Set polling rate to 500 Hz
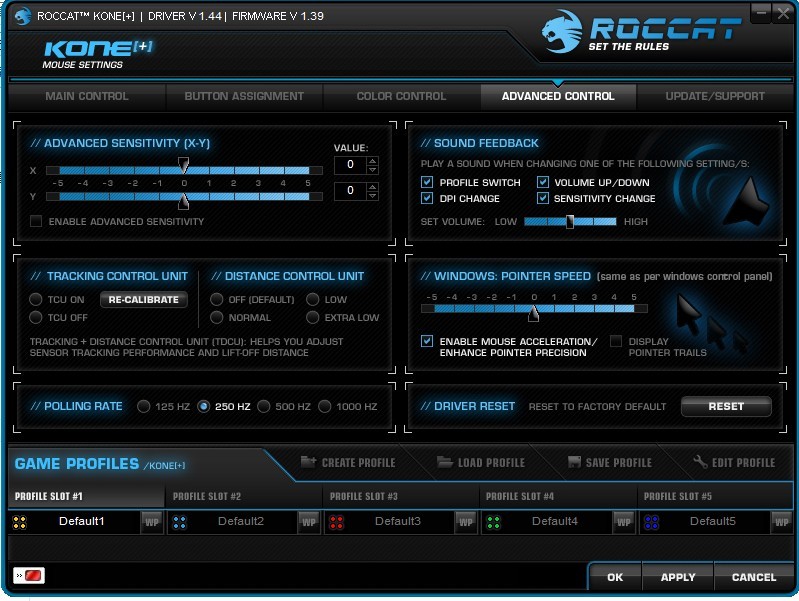 pos(264,406)
